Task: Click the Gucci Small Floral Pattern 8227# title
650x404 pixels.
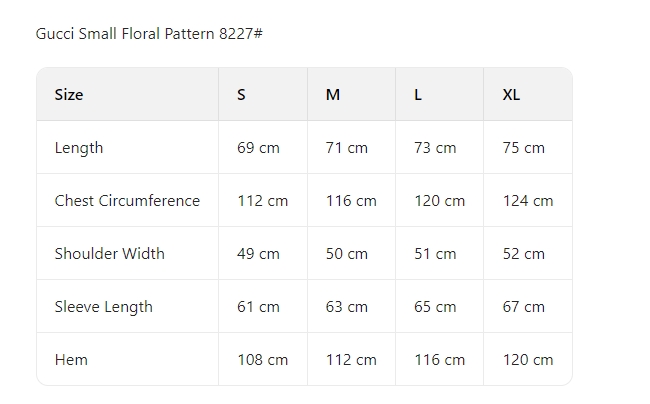Action: 149,34
